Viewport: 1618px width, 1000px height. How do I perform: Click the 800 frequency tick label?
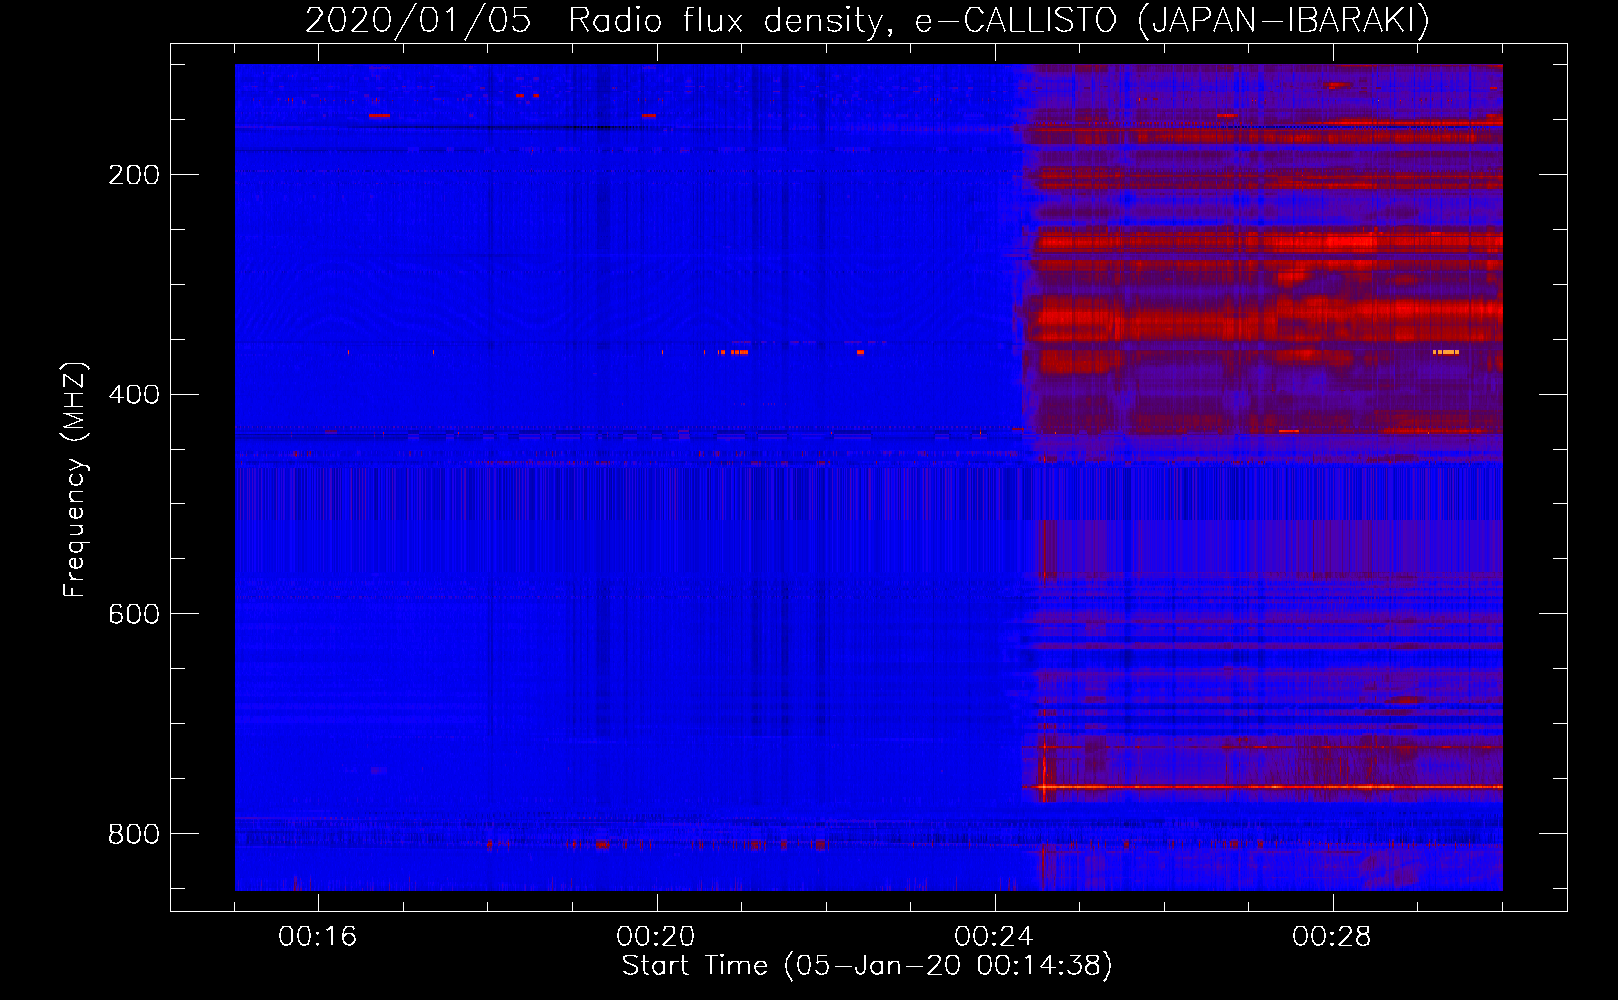pyautogui.click(x=134, y=833)
